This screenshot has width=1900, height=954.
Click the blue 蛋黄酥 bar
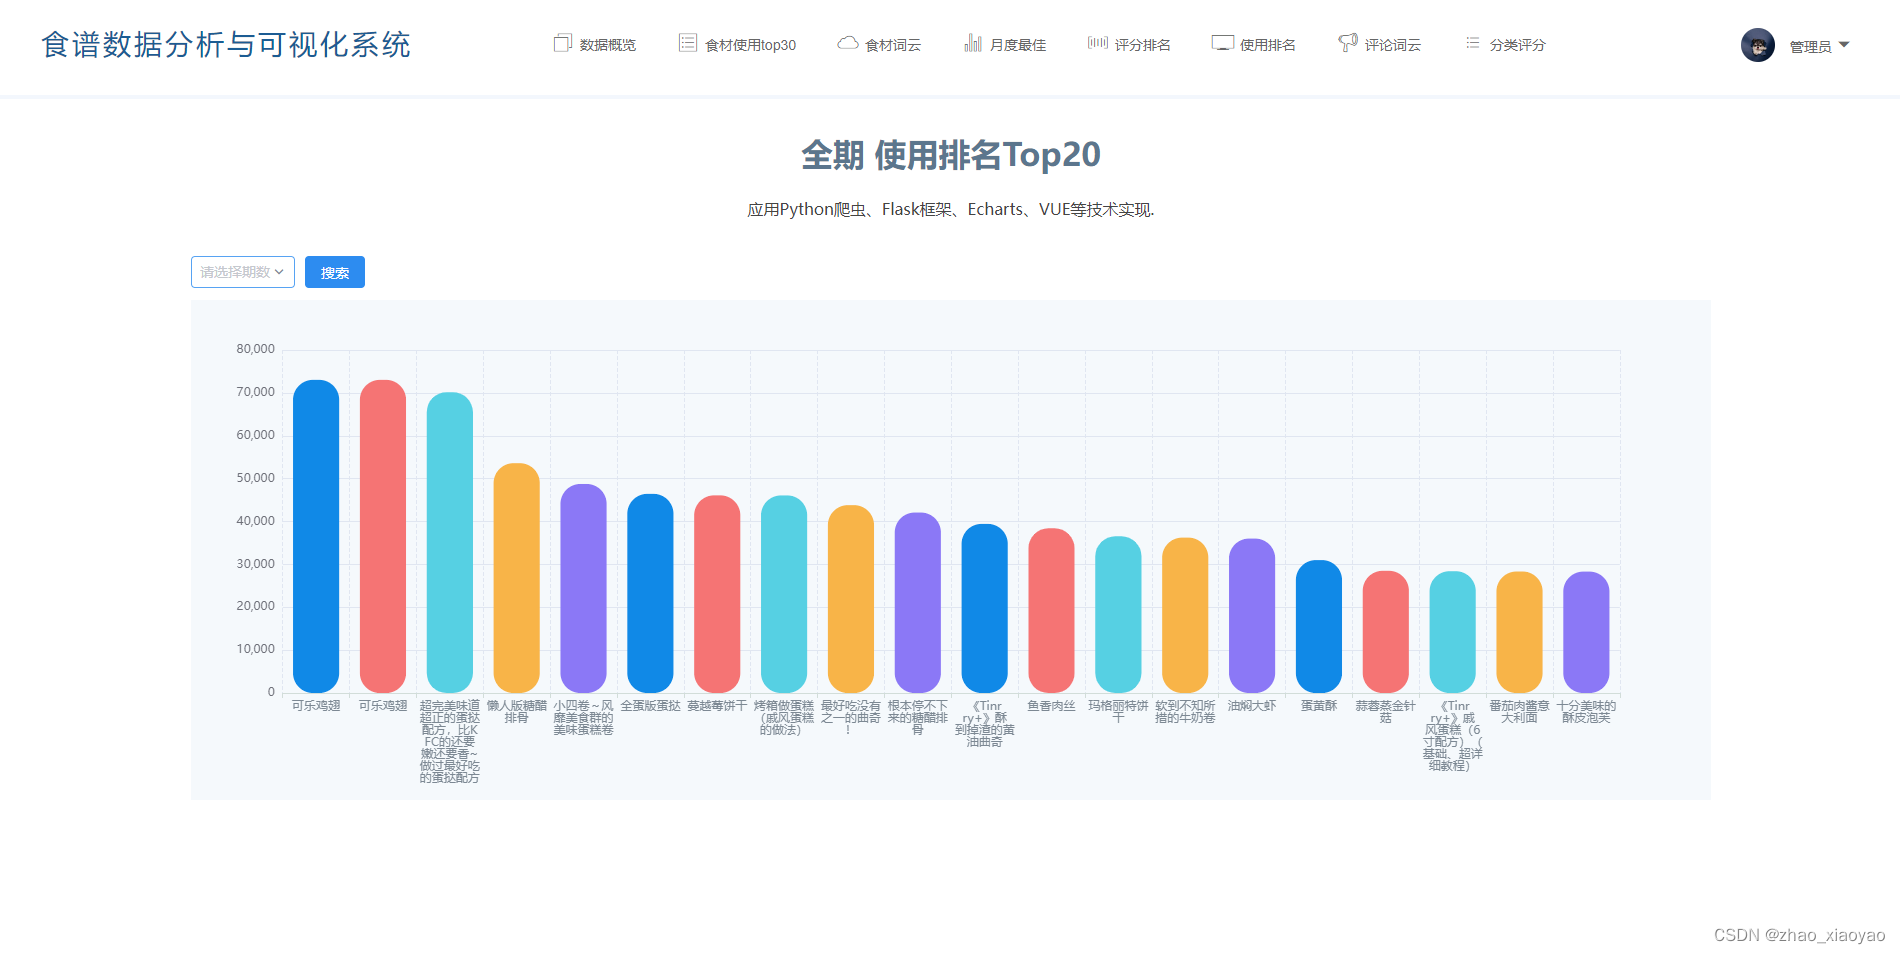tap(1319, 626)
